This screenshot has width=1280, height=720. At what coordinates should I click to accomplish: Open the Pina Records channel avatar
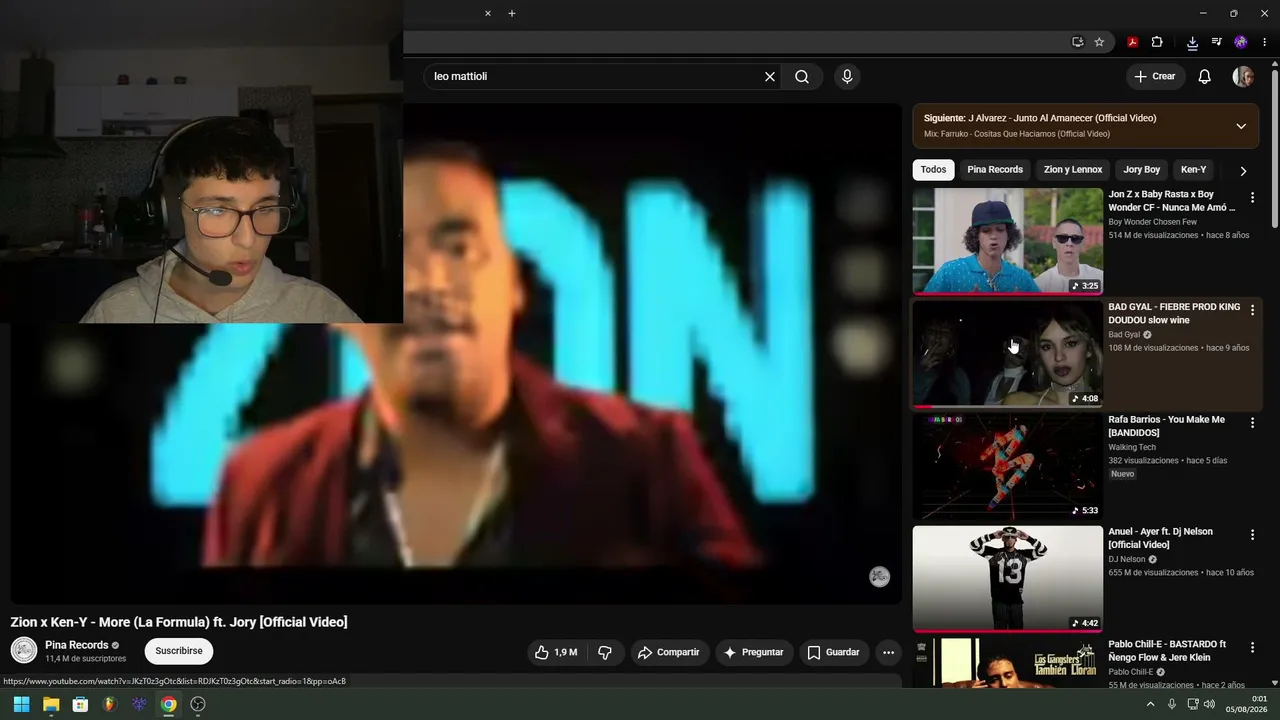[x=24, y=651]
